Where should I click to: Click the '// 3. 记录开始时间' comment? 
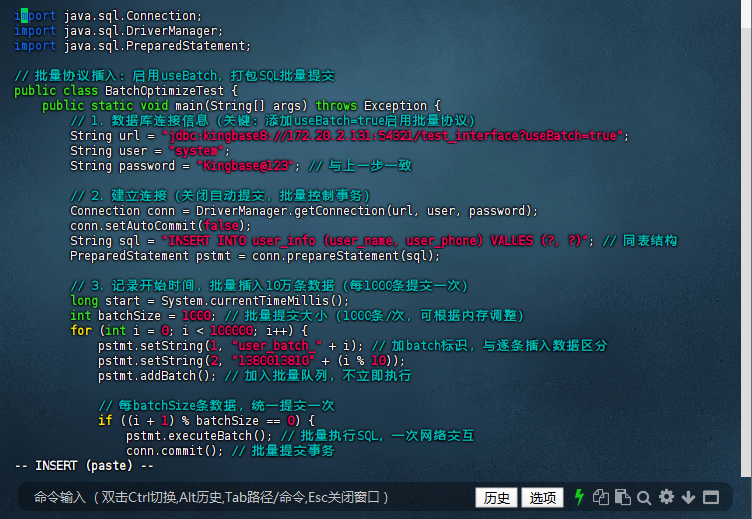tap(269, 285)
